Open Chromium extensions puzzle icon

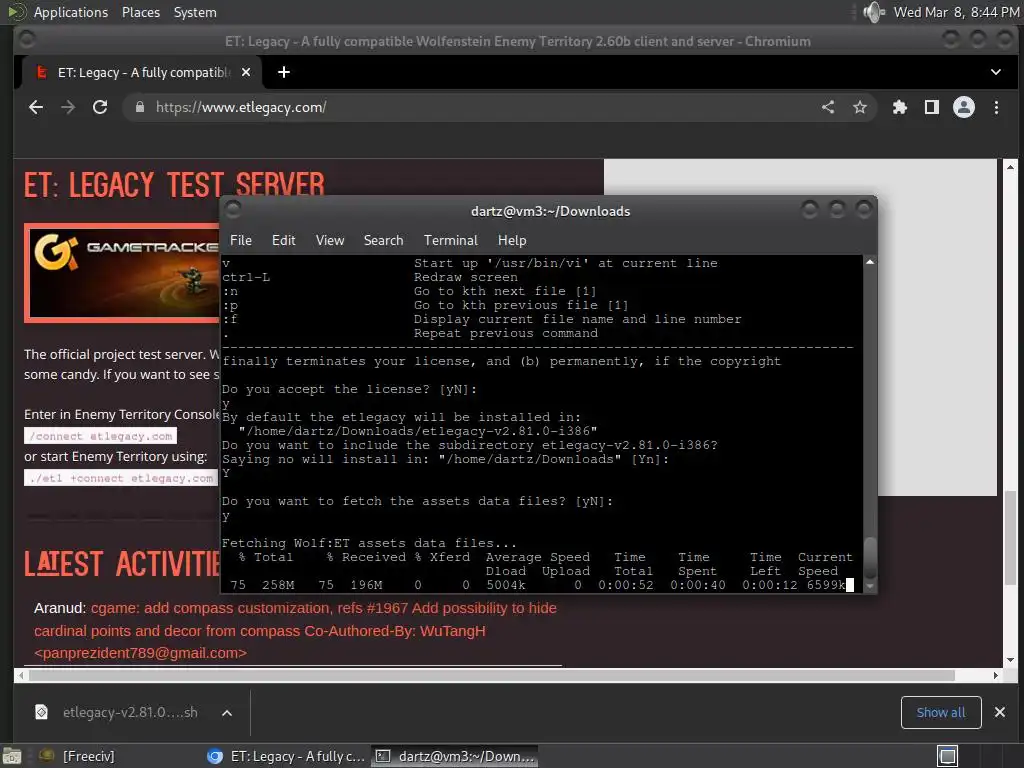coord(900,107)
